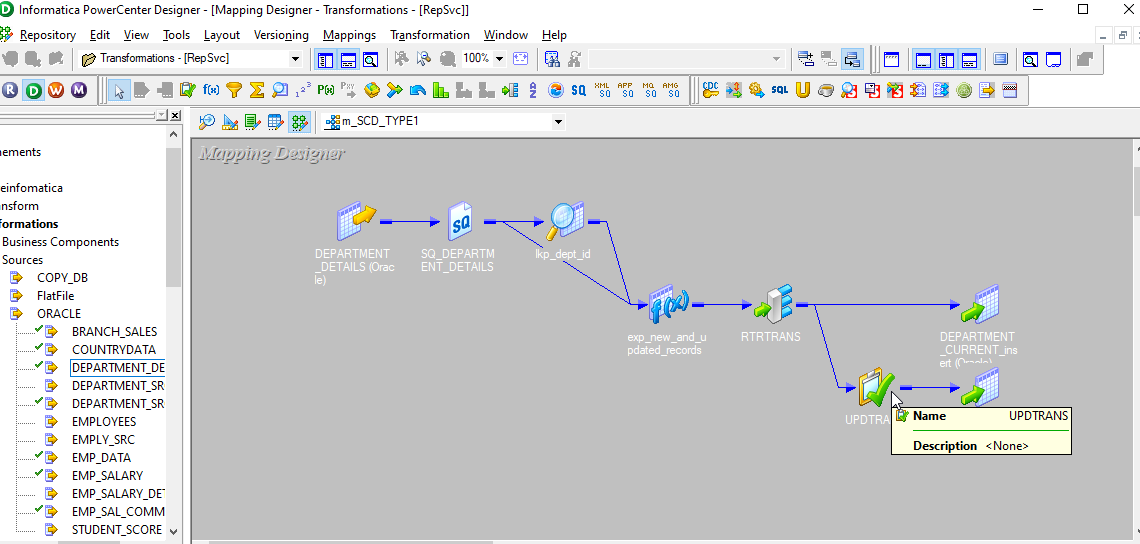
Task: Click the RTRTRANS router node in mapping
Action: click(772, 304)
